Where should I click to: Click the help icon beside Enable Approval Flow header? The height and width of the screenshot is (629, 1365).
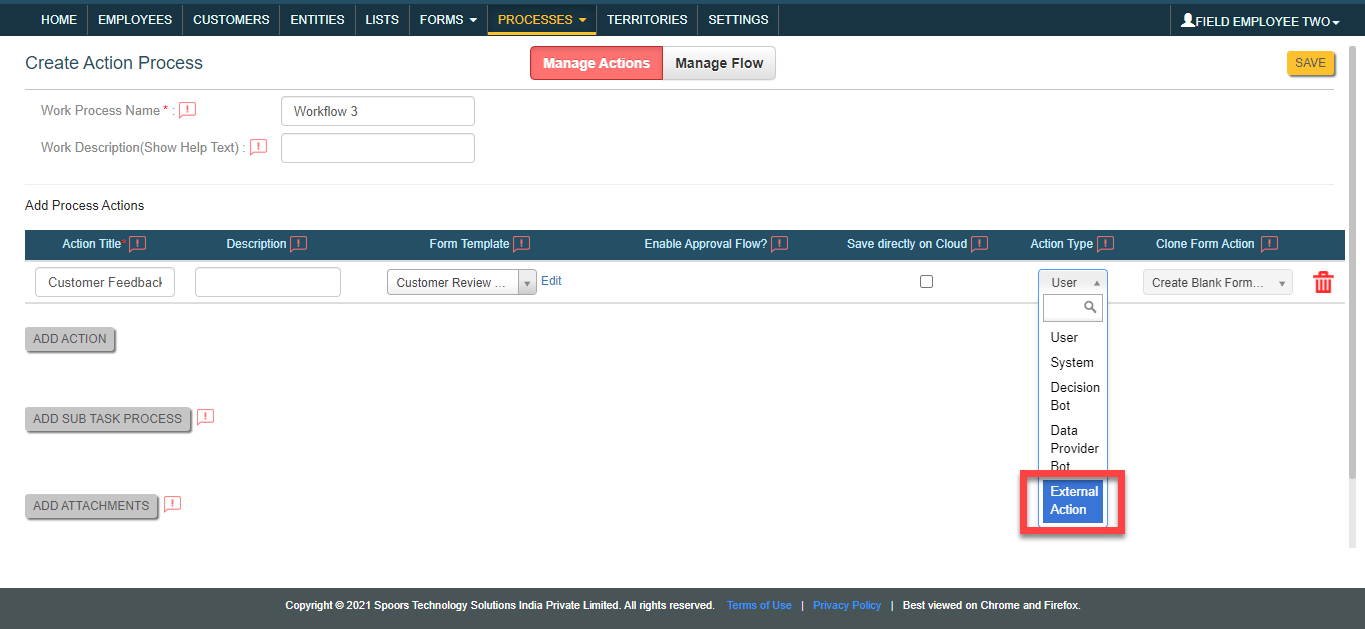(779, 243)
